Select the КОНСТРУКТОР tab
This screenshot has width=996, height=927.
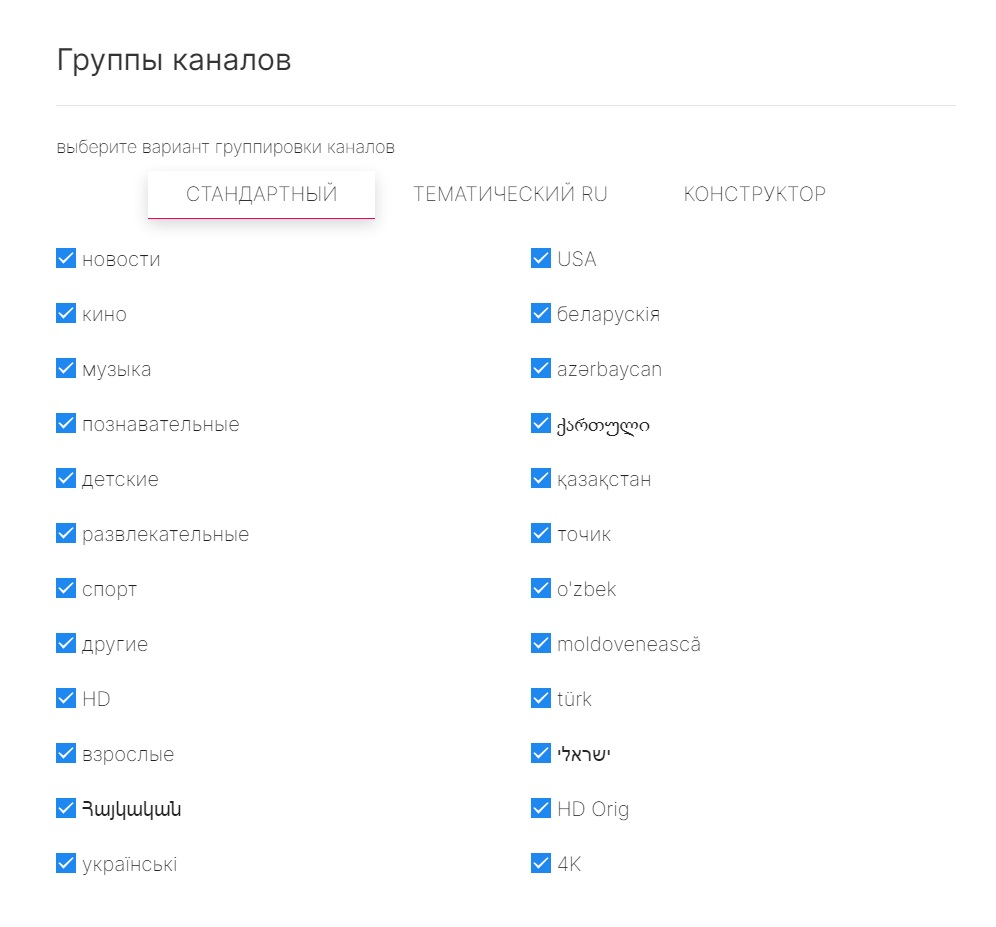pos(754,194)
